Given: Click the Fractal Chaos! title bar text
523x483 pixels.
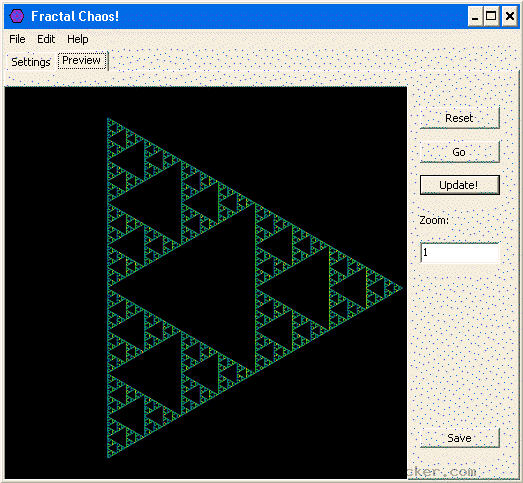Looking at the screenshot, I should [x=75, y=16].
